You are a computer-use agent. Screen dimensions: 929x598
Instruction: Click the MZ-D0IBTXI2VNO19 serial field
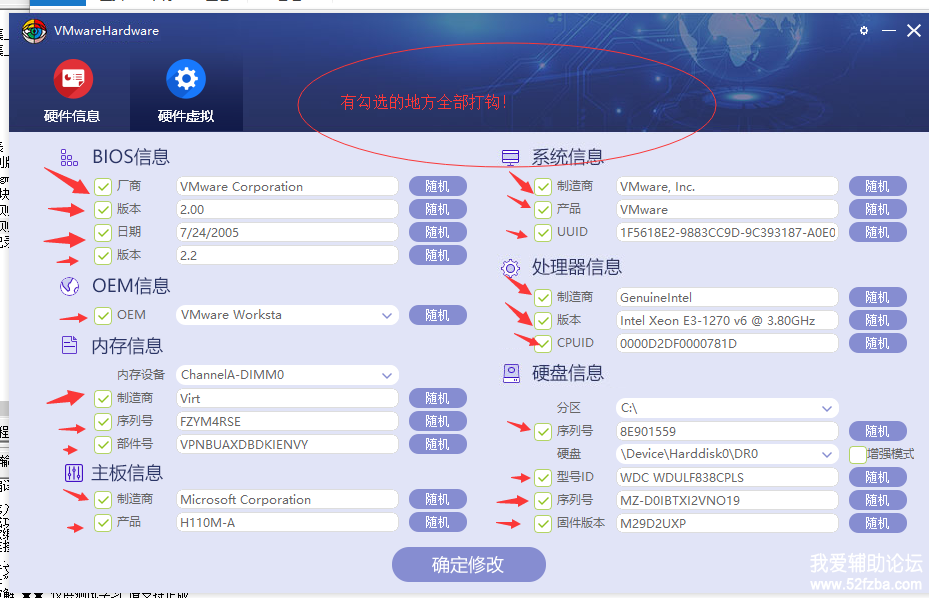(x=728, y=500)
